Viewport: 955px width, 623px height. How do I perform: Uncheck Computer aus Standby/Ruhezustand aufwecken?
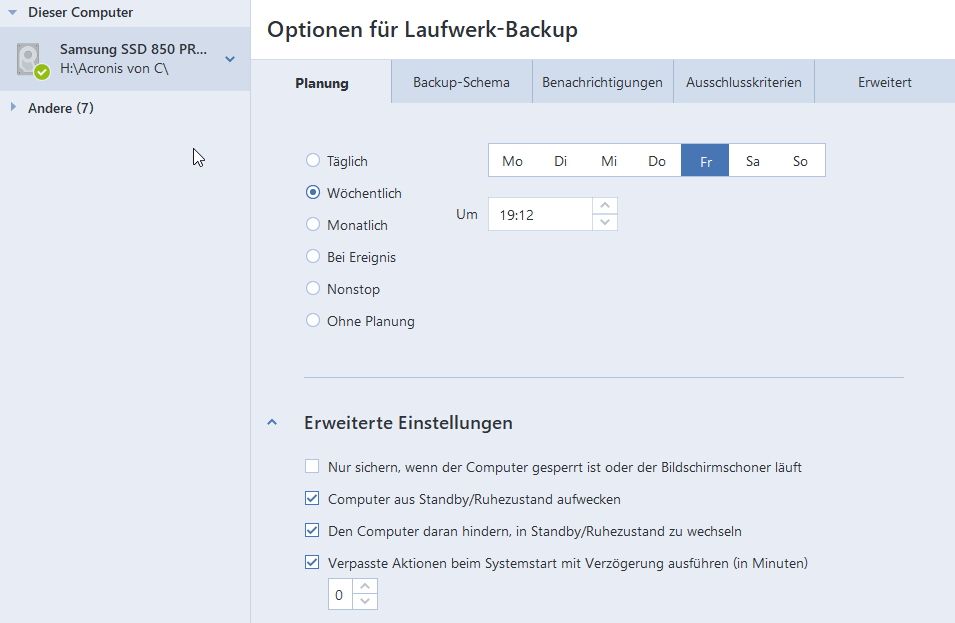[x=313, y=499]
